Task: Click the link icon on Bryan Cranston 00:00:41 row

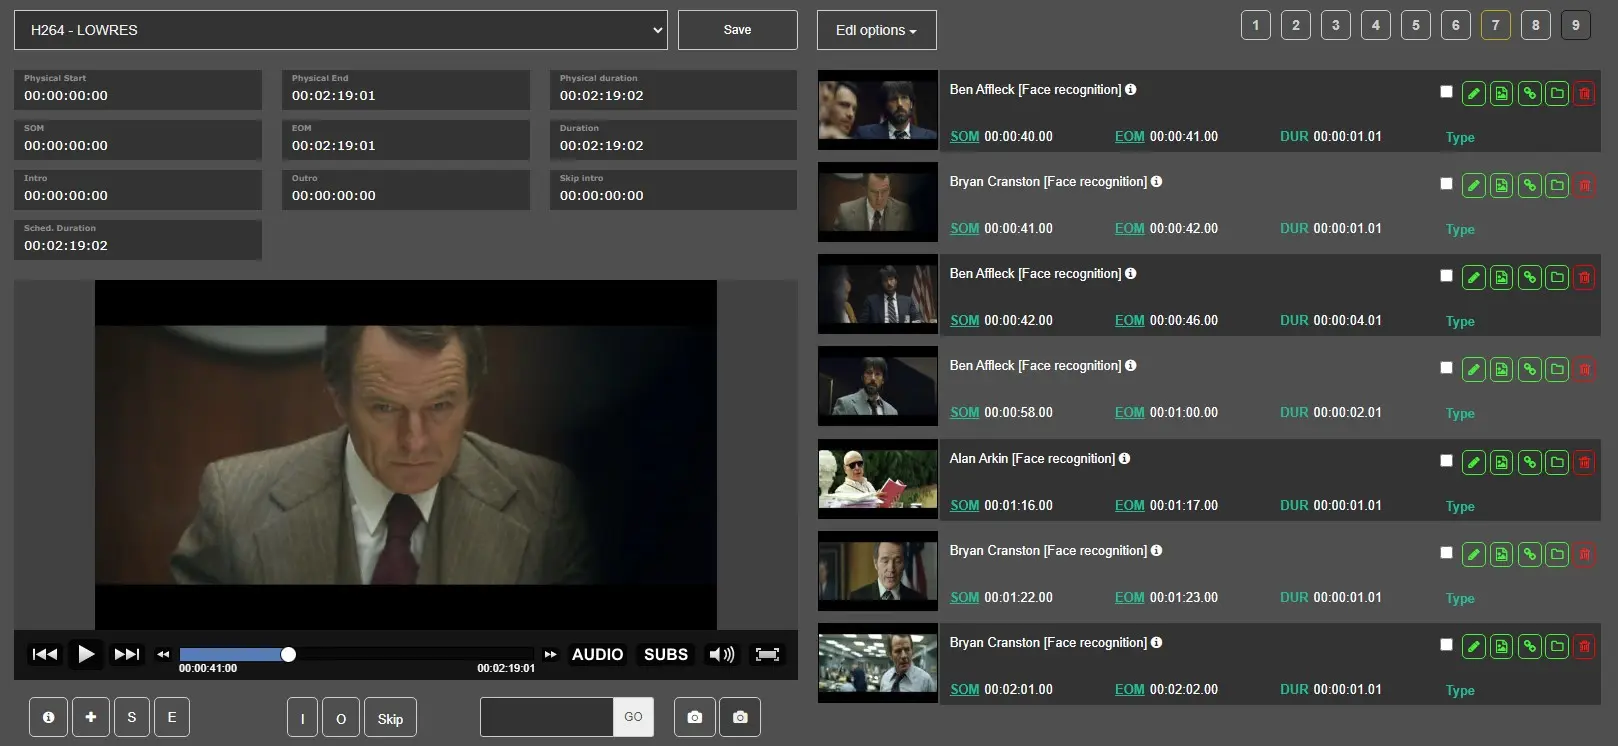Action: pyautogui.click(x=1529, y=186)
